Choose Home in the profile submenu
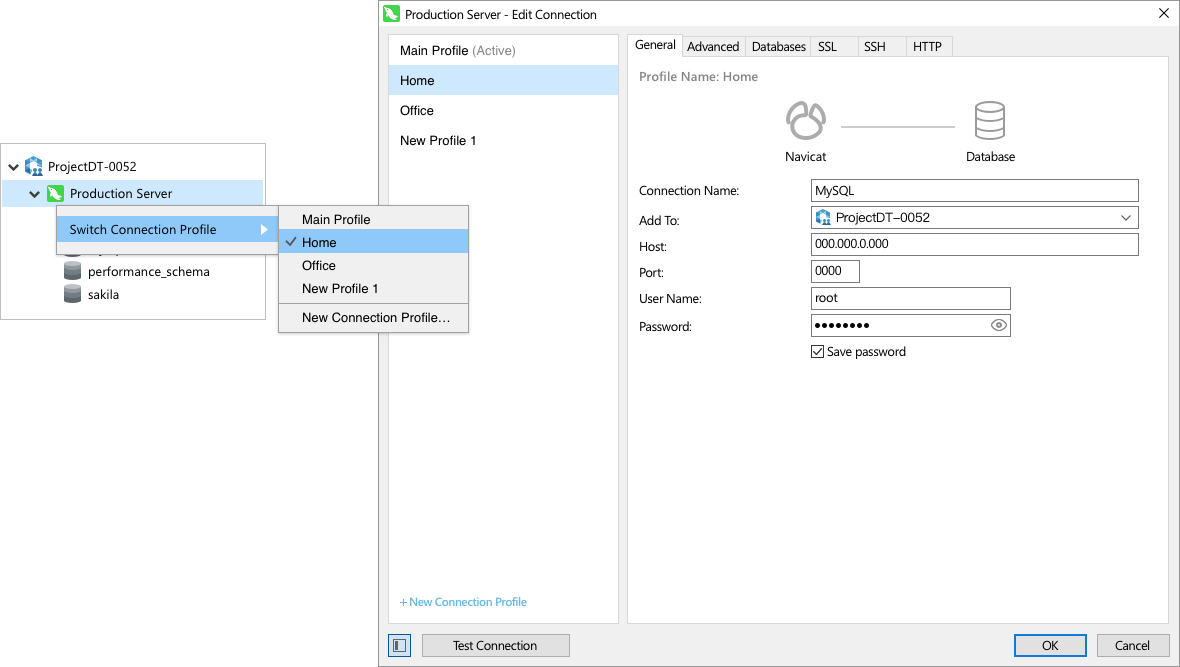 click(373, 242)
